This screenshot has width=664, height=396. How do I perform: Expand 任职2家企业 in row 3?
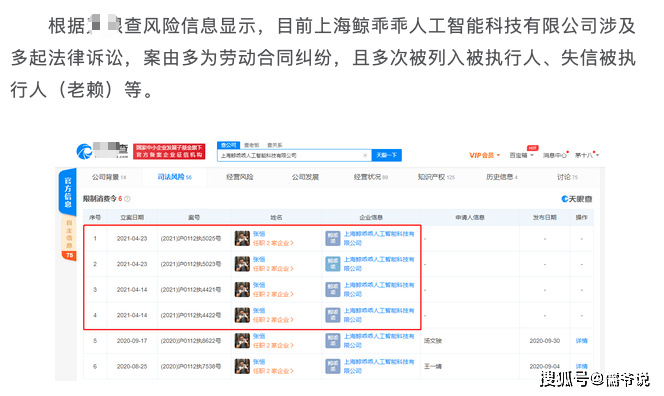[x=273, y=294]
